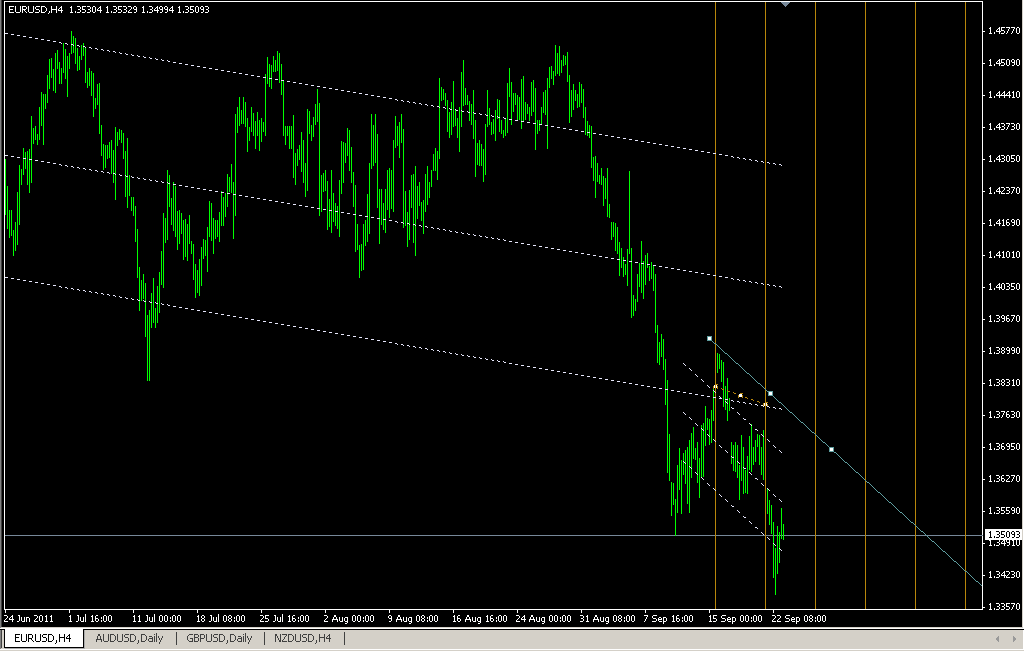Click the 24 Jun 2011 date label

click(x=29, y=618)
